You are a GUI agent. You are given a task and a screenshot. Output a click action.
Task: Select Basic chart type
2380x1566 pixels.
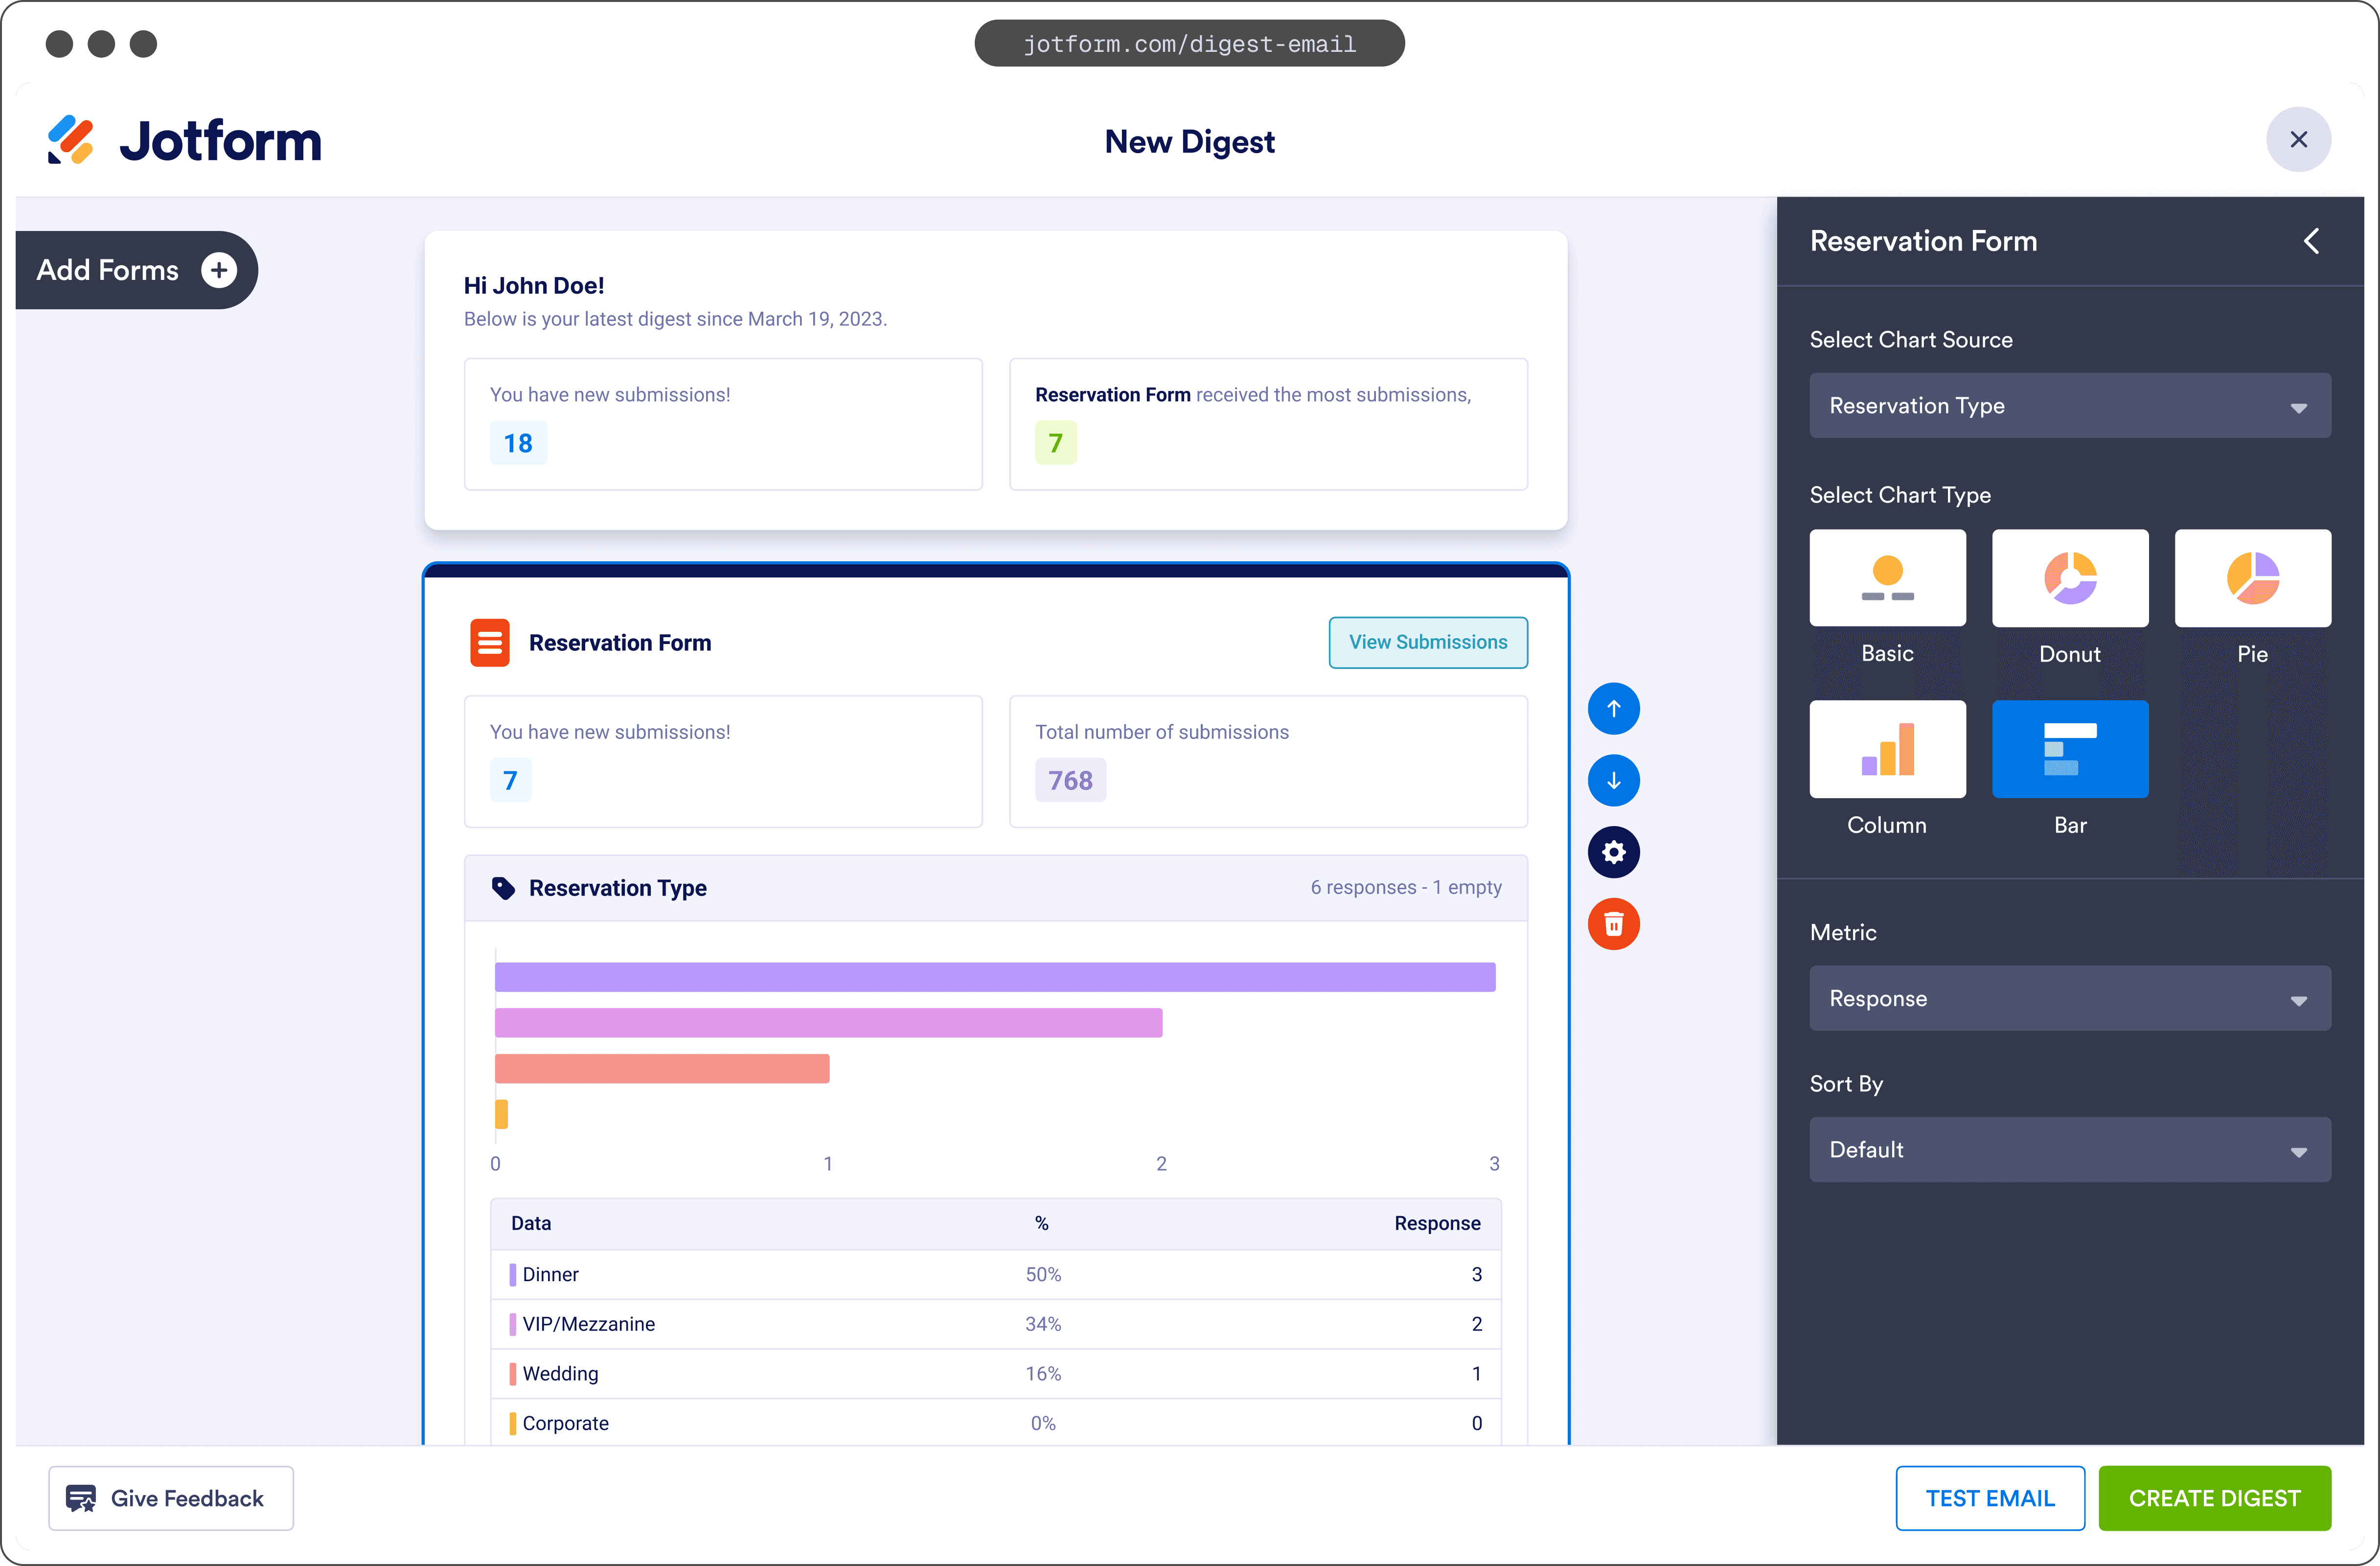pos(1887,578)
